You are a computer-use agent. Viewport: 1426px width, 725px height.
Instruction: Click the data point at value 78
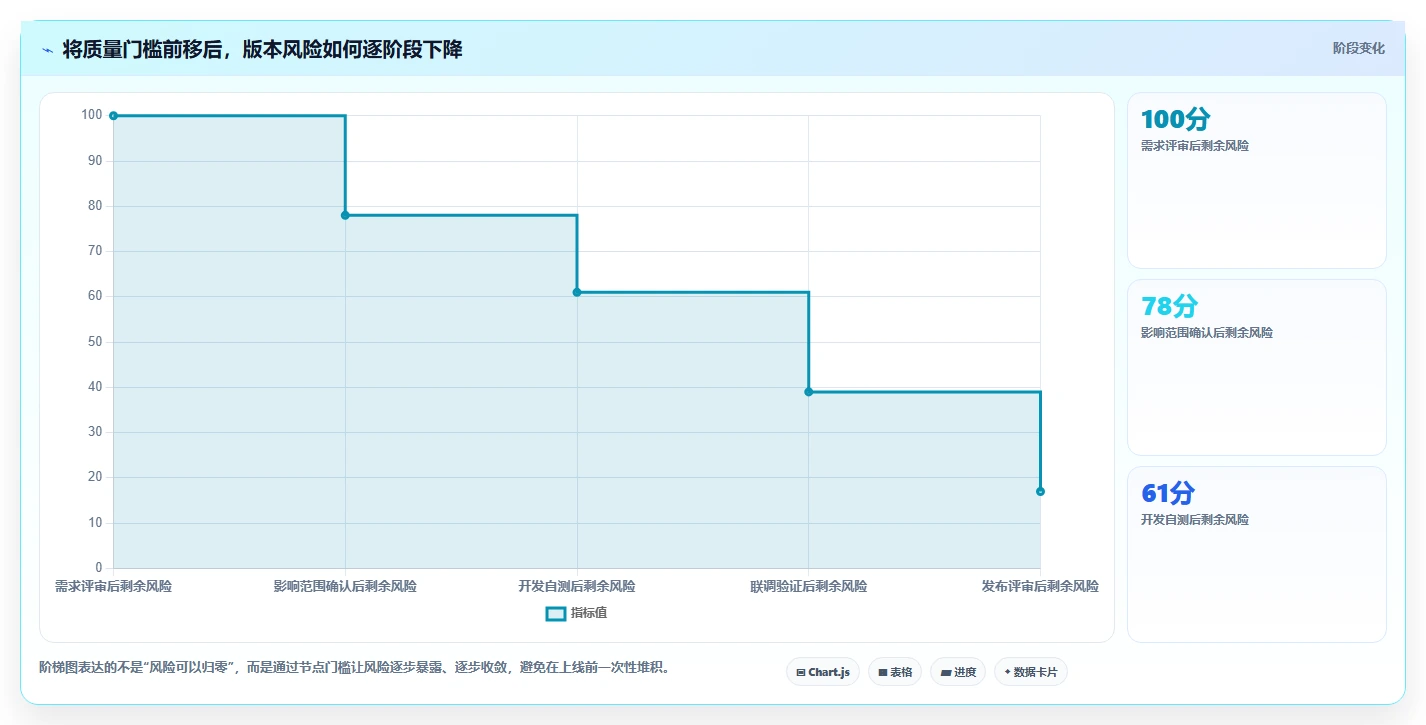click(x=345, y=215)
